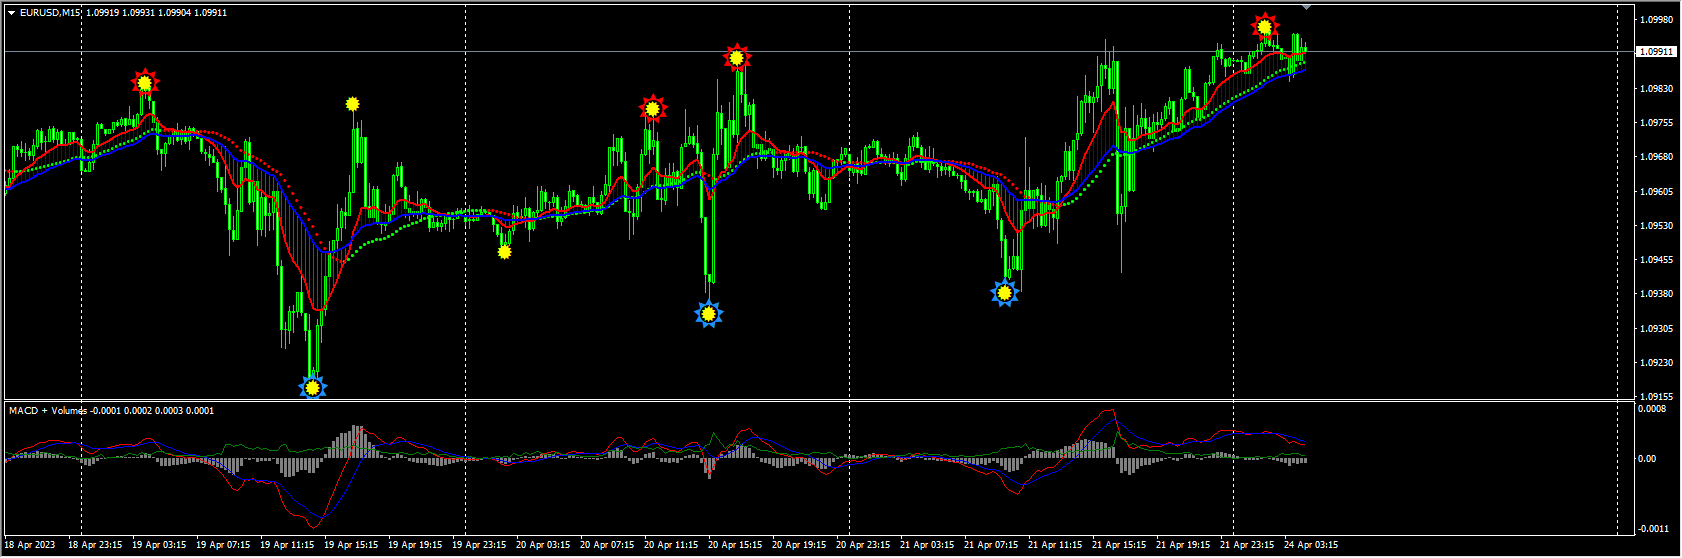Select the blue buy signal star at the 19 Apr low
The image size is (1682, 558).
(x=313, y=387)
